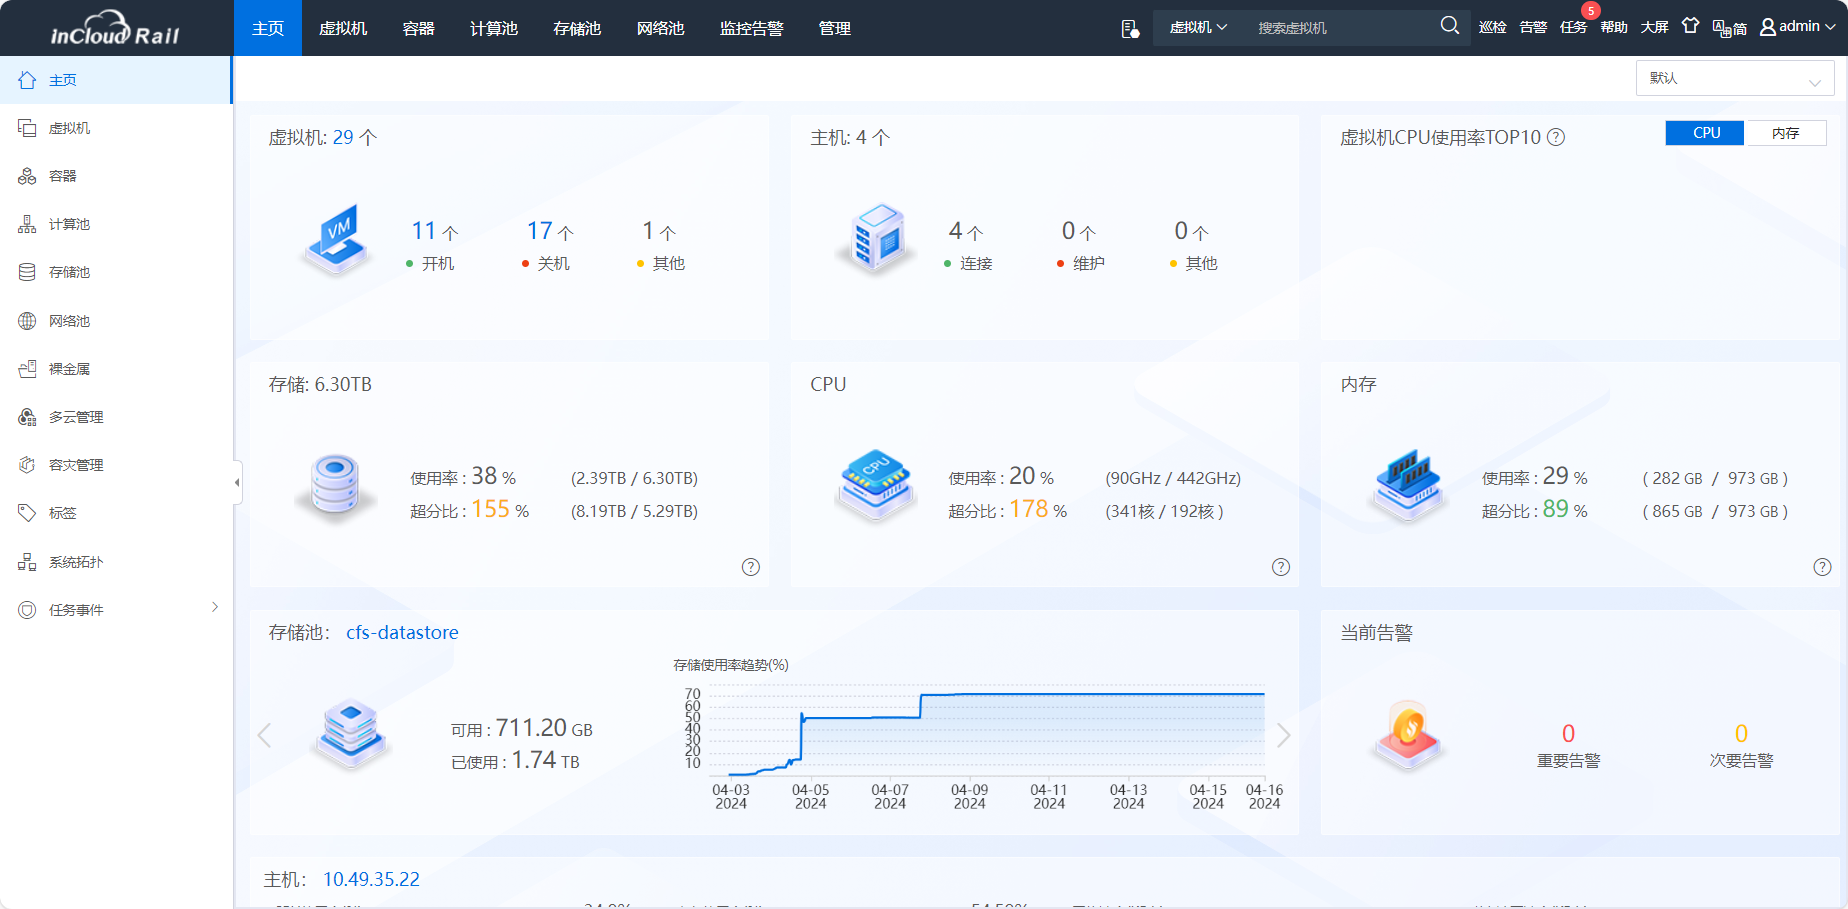This screenshot has width=1848, height=909.
Task: Expand the 虚拟机 search type dropdown
Action: (1198, 28)
